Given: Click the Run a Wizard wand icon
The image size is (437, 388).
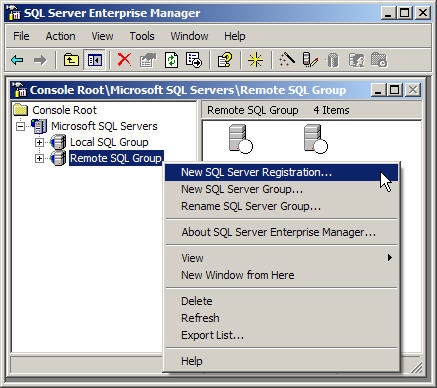Looking at the screenshot, I should 287,60.
